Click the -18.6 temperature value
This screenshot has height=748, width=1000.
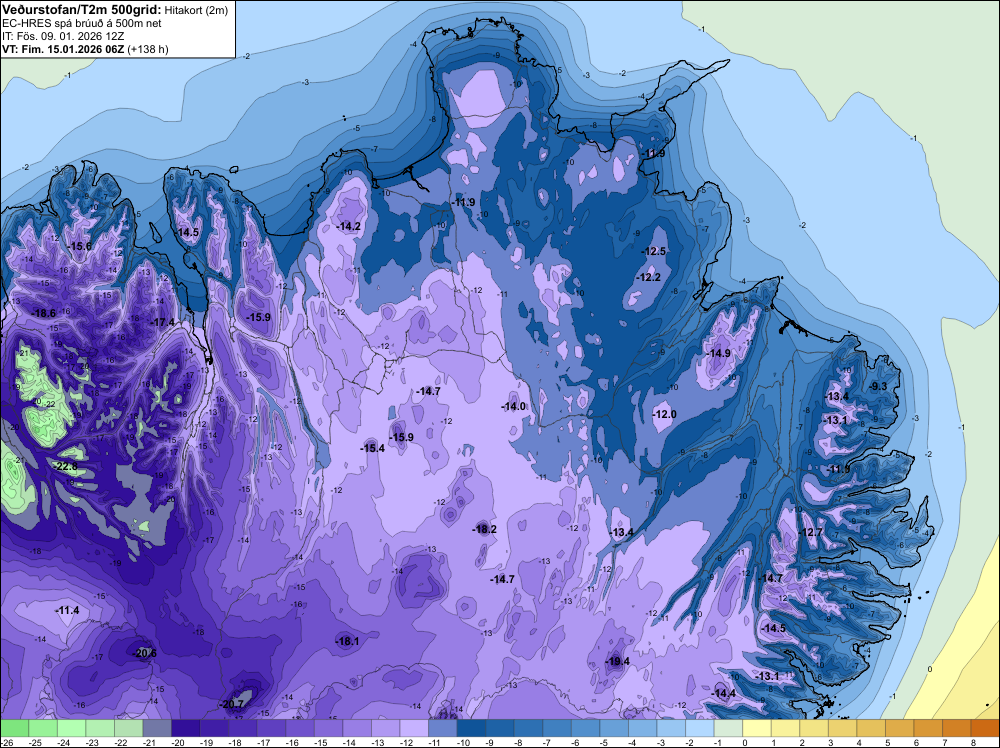43,313
